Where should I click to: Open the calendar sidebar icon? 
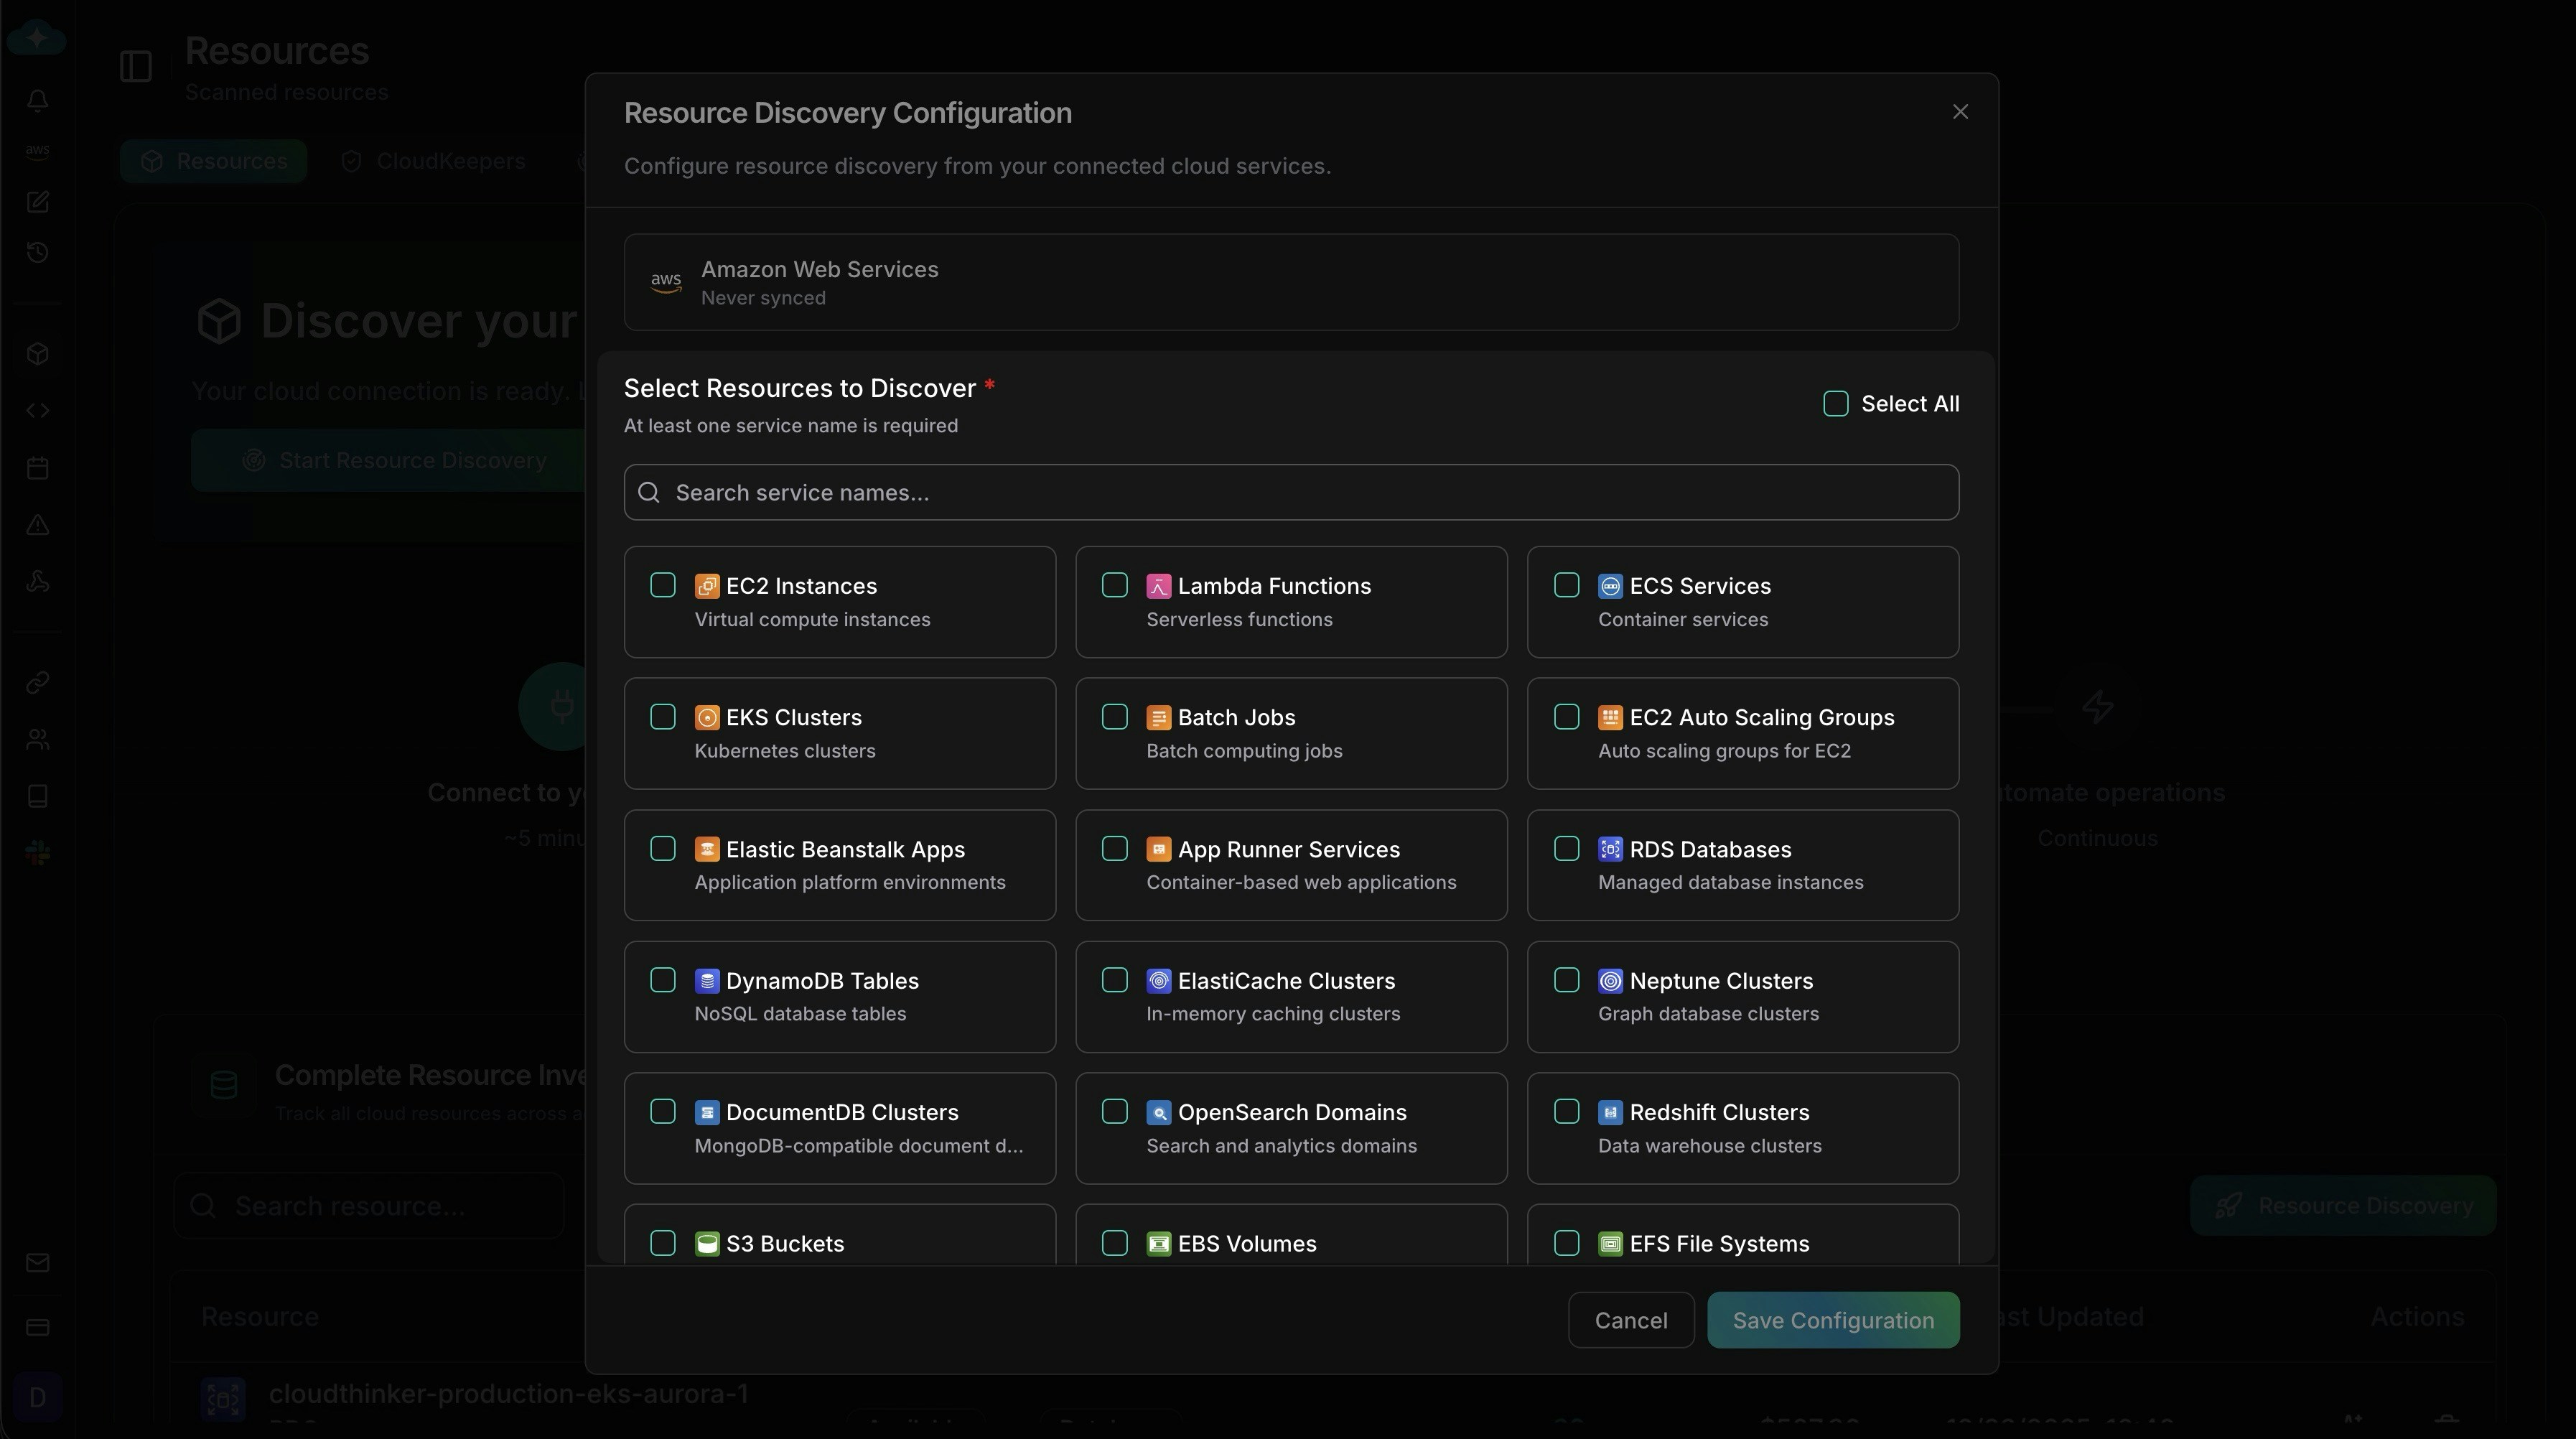pyautogui.click(x=37, y=467)
